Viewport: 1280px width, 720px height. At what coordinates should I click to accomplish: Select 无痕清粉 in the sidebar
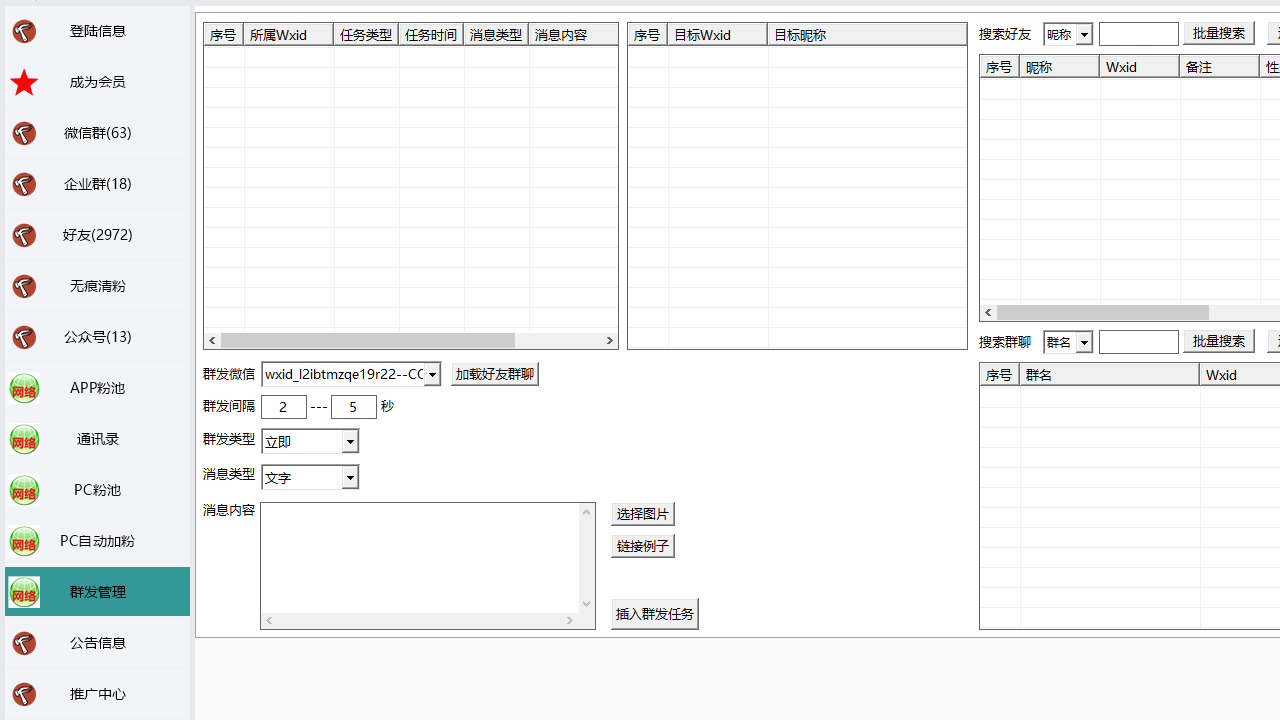coord(98,286)
